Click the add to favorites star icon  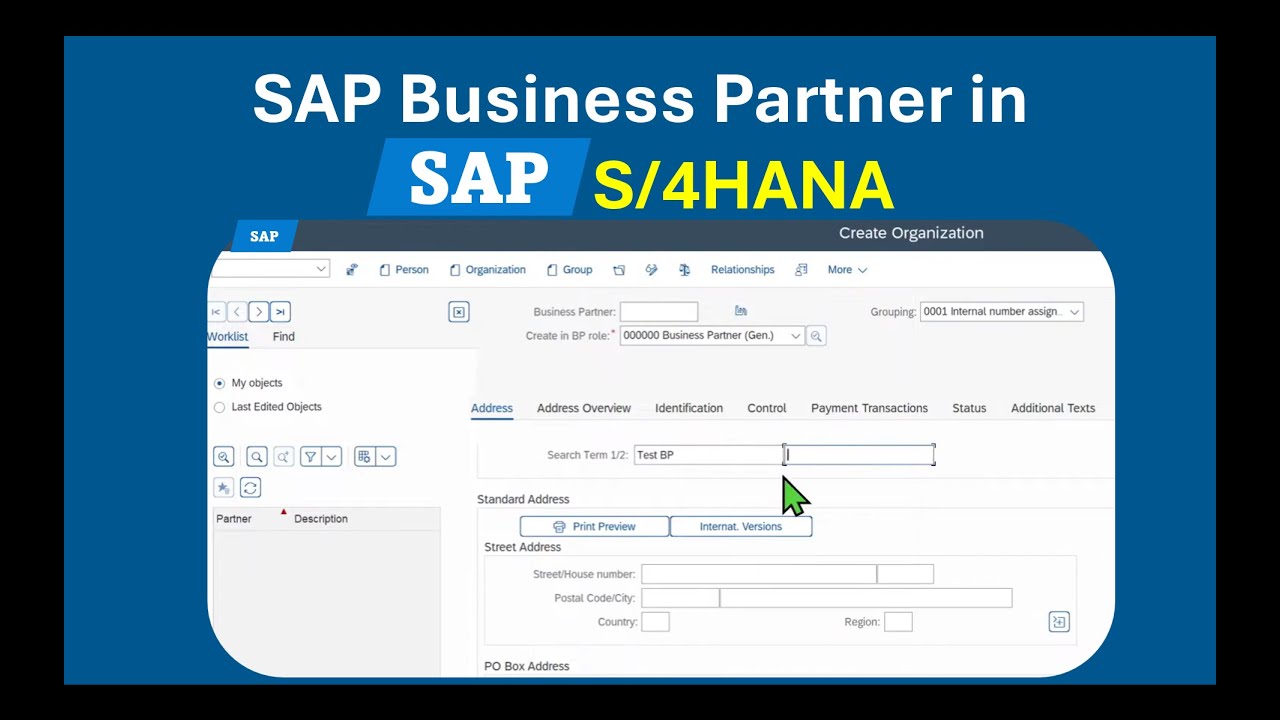coord(224,488)
